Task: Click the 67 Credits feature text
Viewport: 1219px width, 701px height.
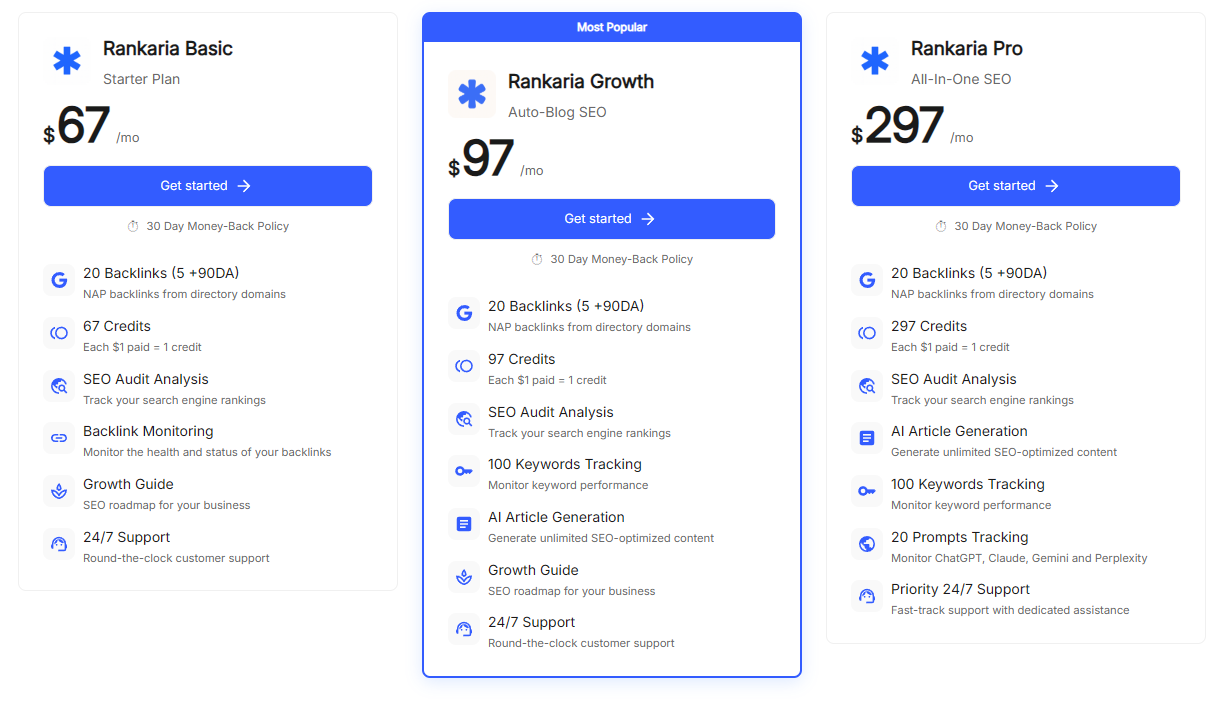Action: [117, 326]
